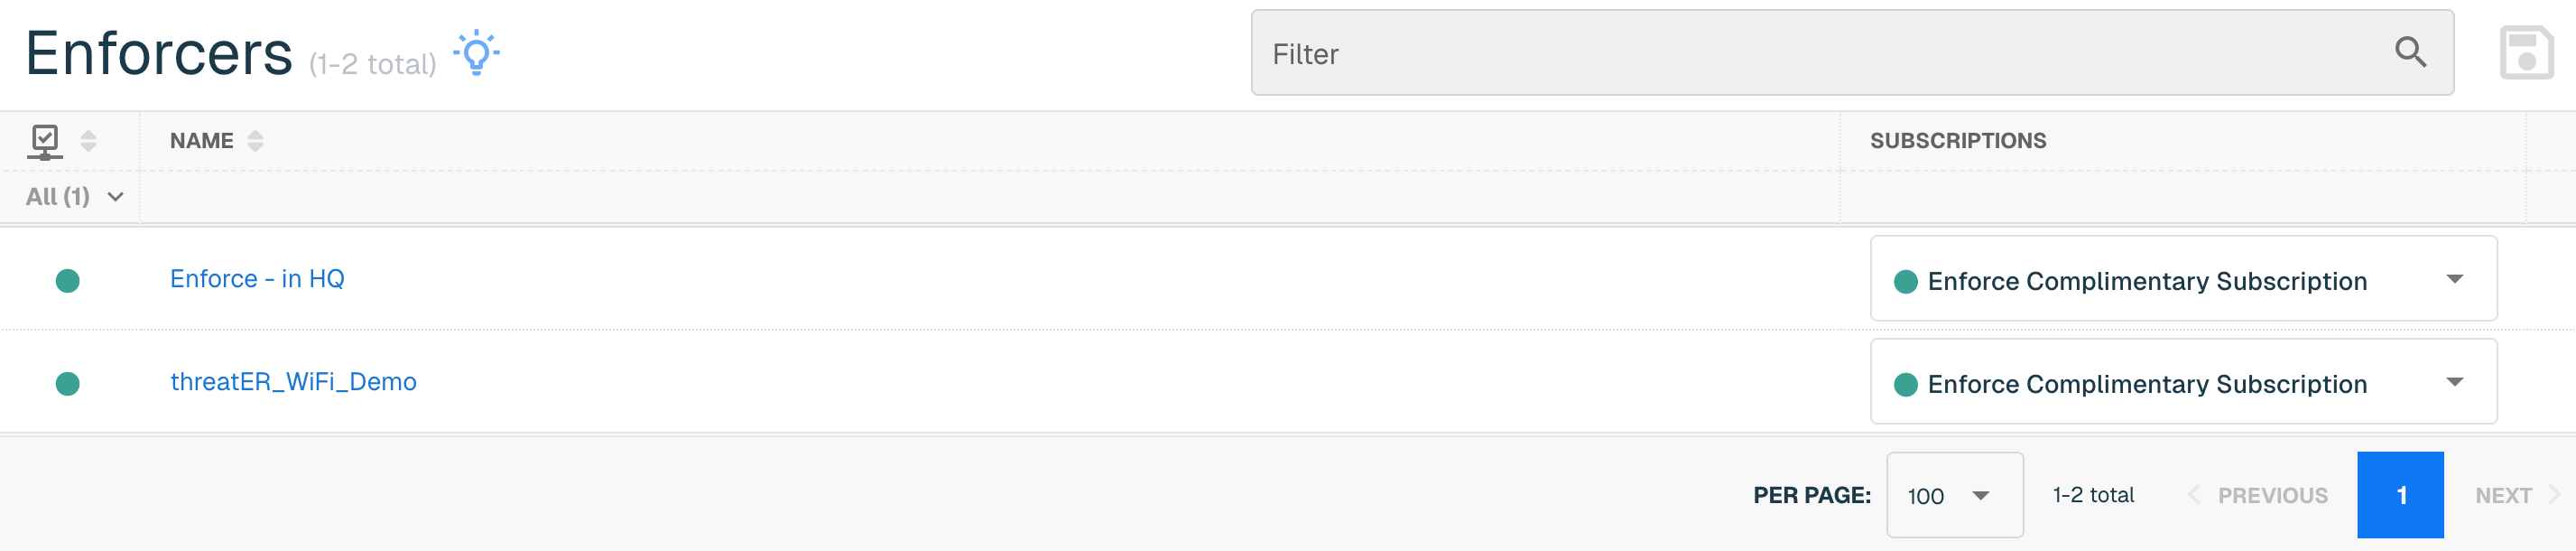Click the NAME column header label
Viewport: 2576px width, 551px height.
tap(202, 141)
